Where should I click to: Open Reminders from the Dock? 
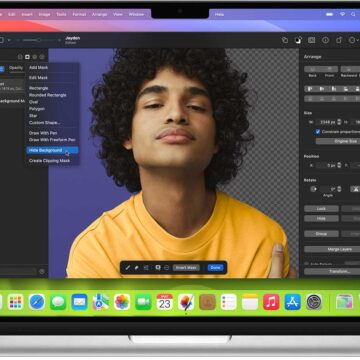point(229,302)
